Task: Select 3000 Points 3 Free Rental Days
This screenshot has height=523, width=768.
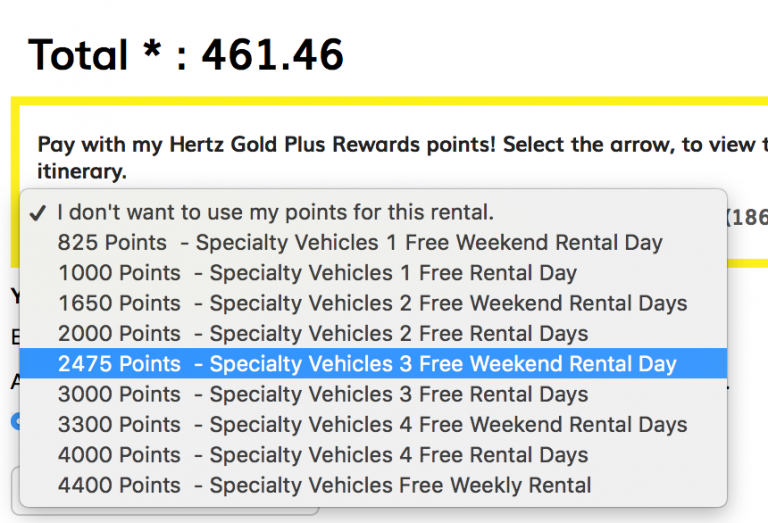Action: click(323, 394)
